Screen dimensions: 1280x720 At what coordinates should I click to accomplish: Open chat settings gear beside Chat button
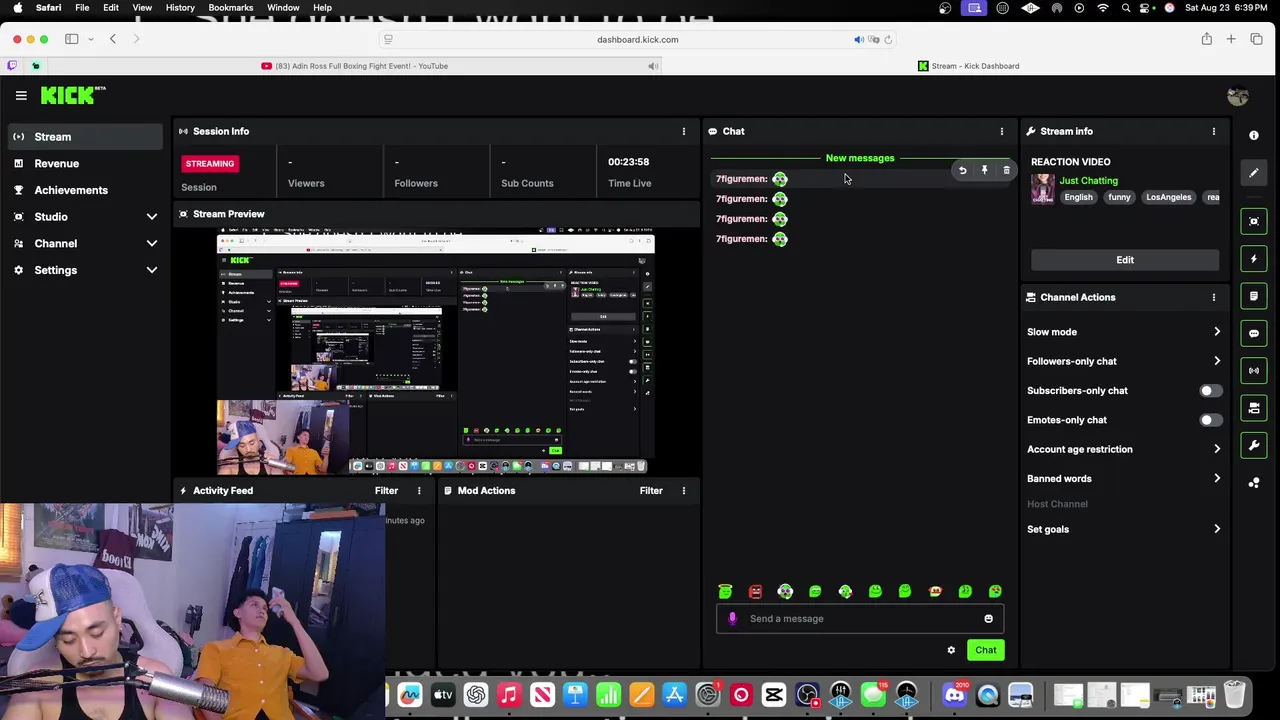coord(951,651)
